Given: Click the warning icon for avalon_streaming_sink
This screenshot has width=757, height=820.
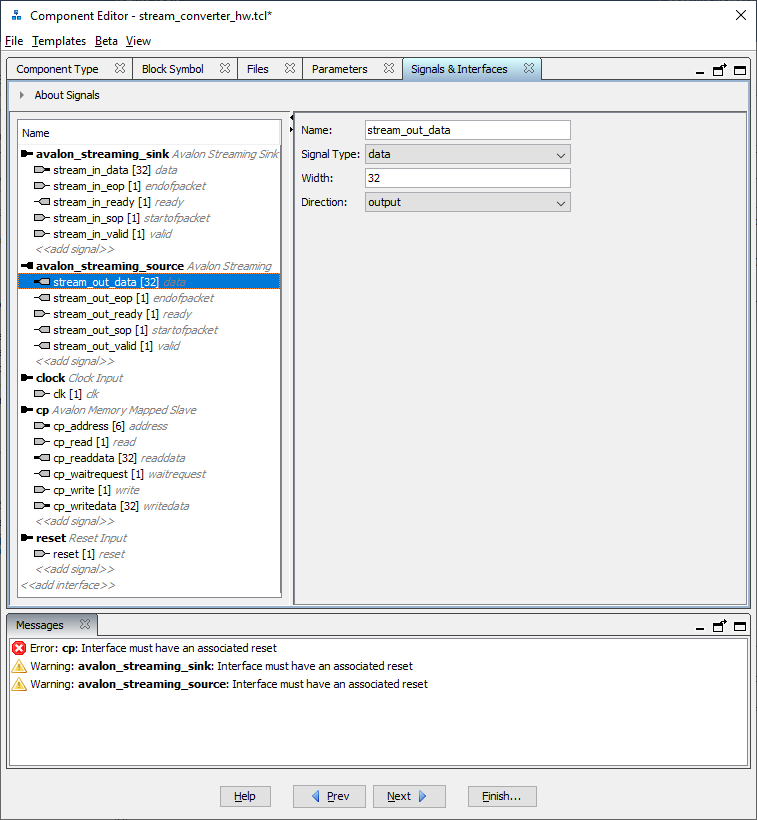Looking at the screenshot, I should point(19,666).
